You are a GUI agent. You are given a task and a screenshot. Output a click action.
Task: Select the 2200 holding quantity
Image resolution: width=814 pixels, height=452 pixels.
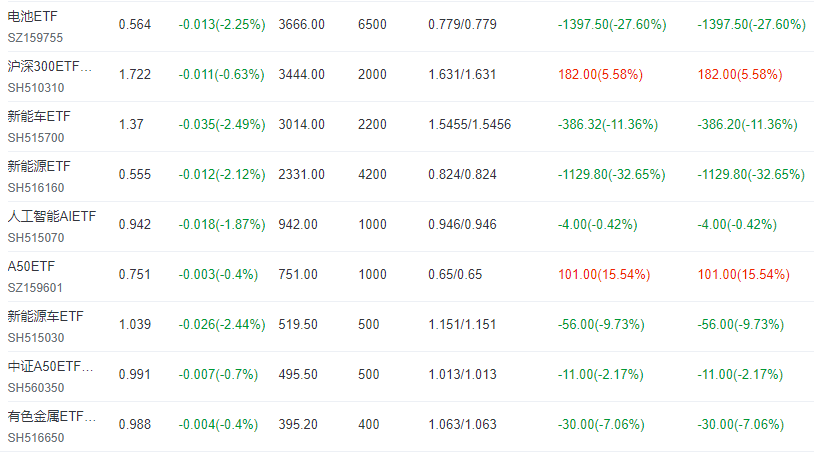[x=372, y=124]
